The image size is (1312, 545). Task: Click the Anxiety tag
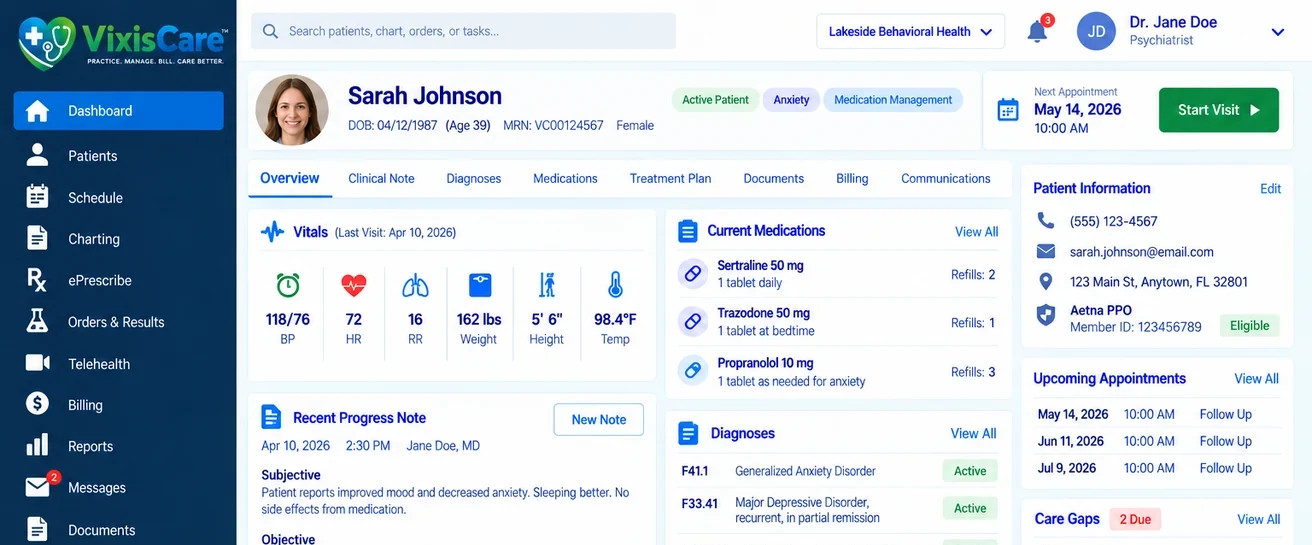tap(791, 100)
